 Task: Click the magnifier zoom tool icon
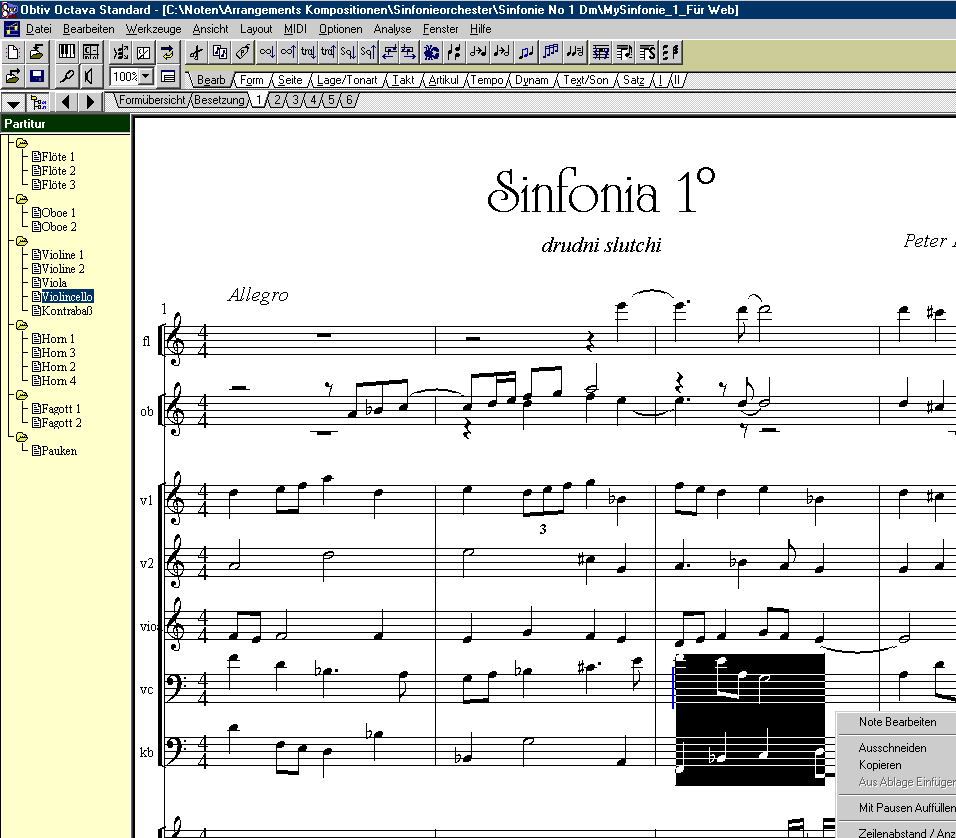click(67, 76)
